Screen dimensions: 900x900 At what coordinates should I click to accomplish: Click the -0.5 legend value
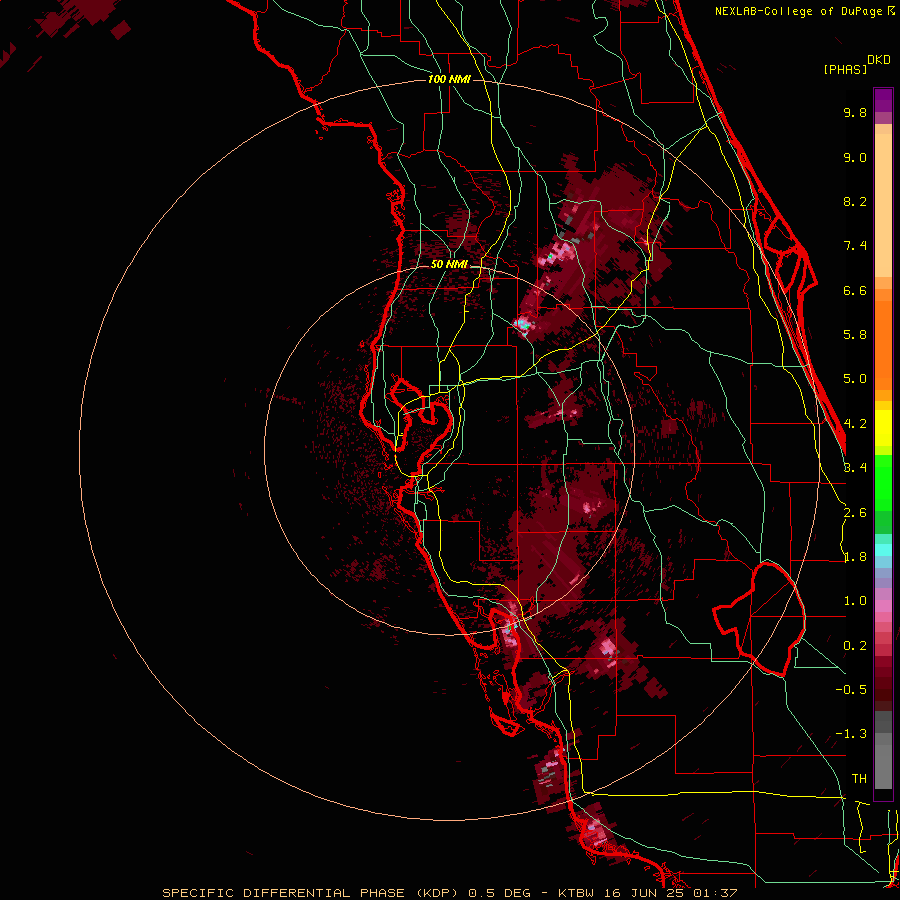click(x=851, y=690)
